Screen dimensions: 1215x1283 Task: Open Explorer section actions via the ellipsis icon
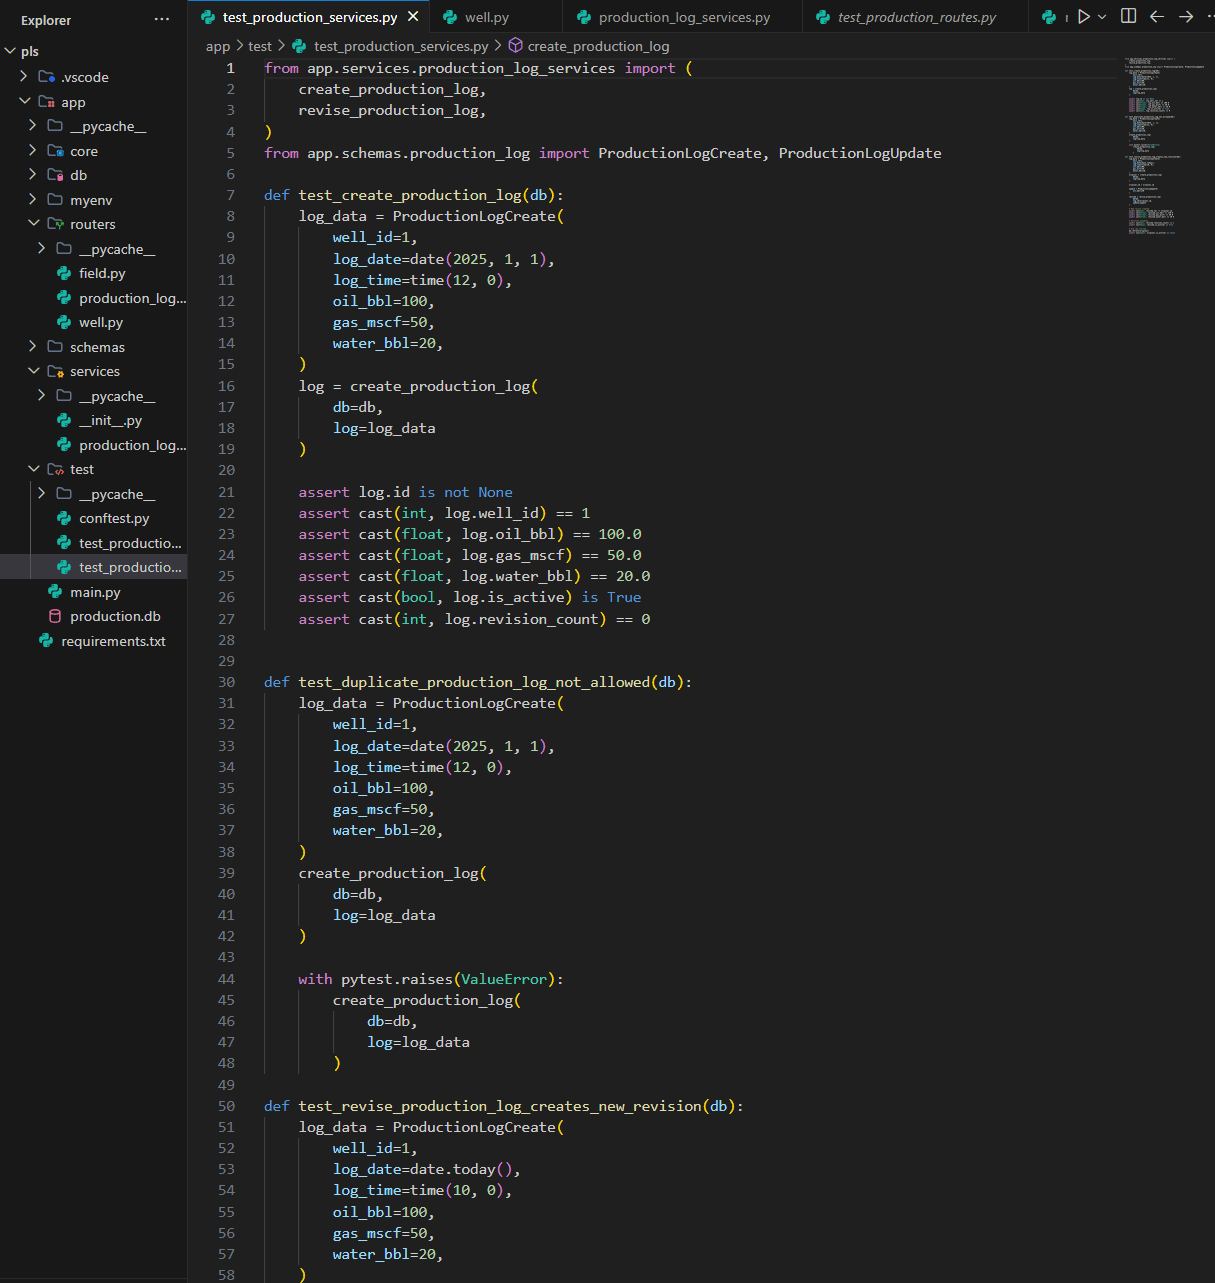pos(161,19)
